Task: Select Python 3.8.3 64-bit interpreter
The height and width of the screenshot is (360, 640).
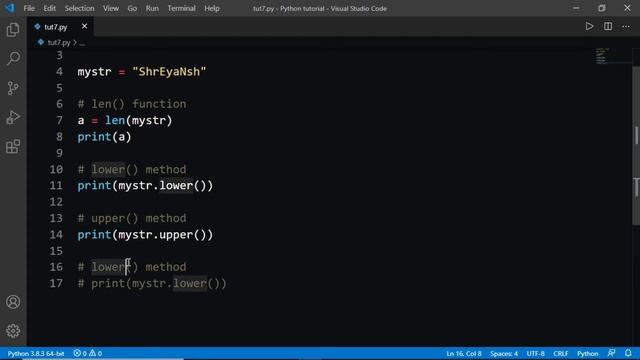Action: tap(36, 353)
